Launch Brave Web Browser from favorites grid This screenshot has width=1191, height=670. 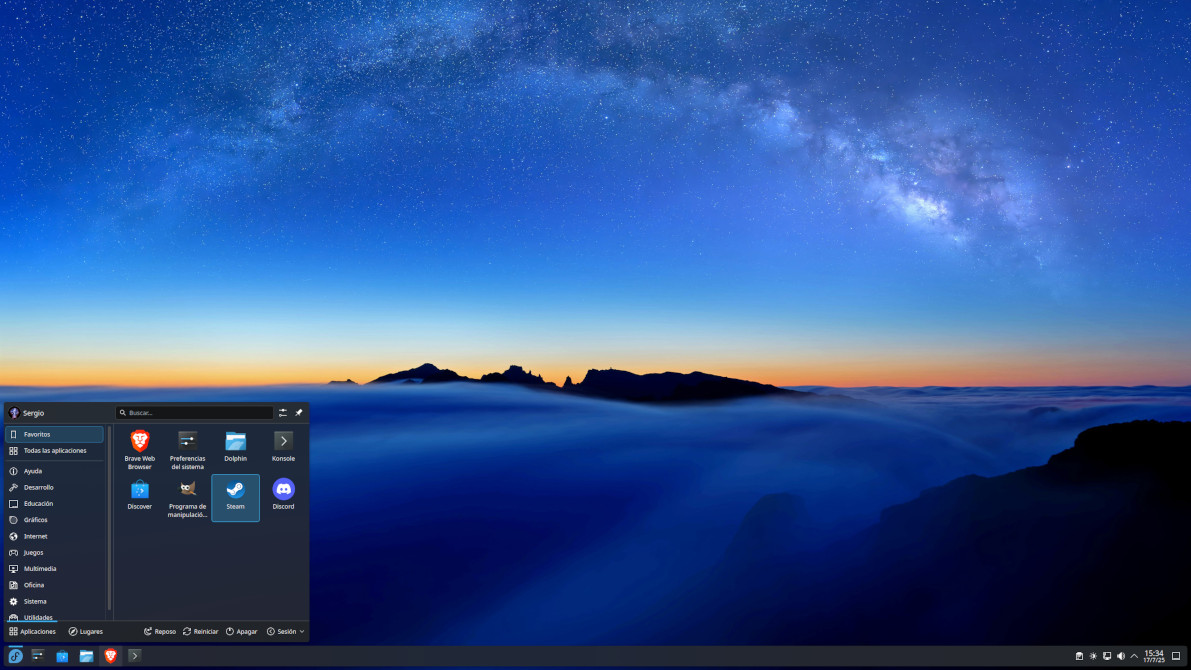(140, 449)
